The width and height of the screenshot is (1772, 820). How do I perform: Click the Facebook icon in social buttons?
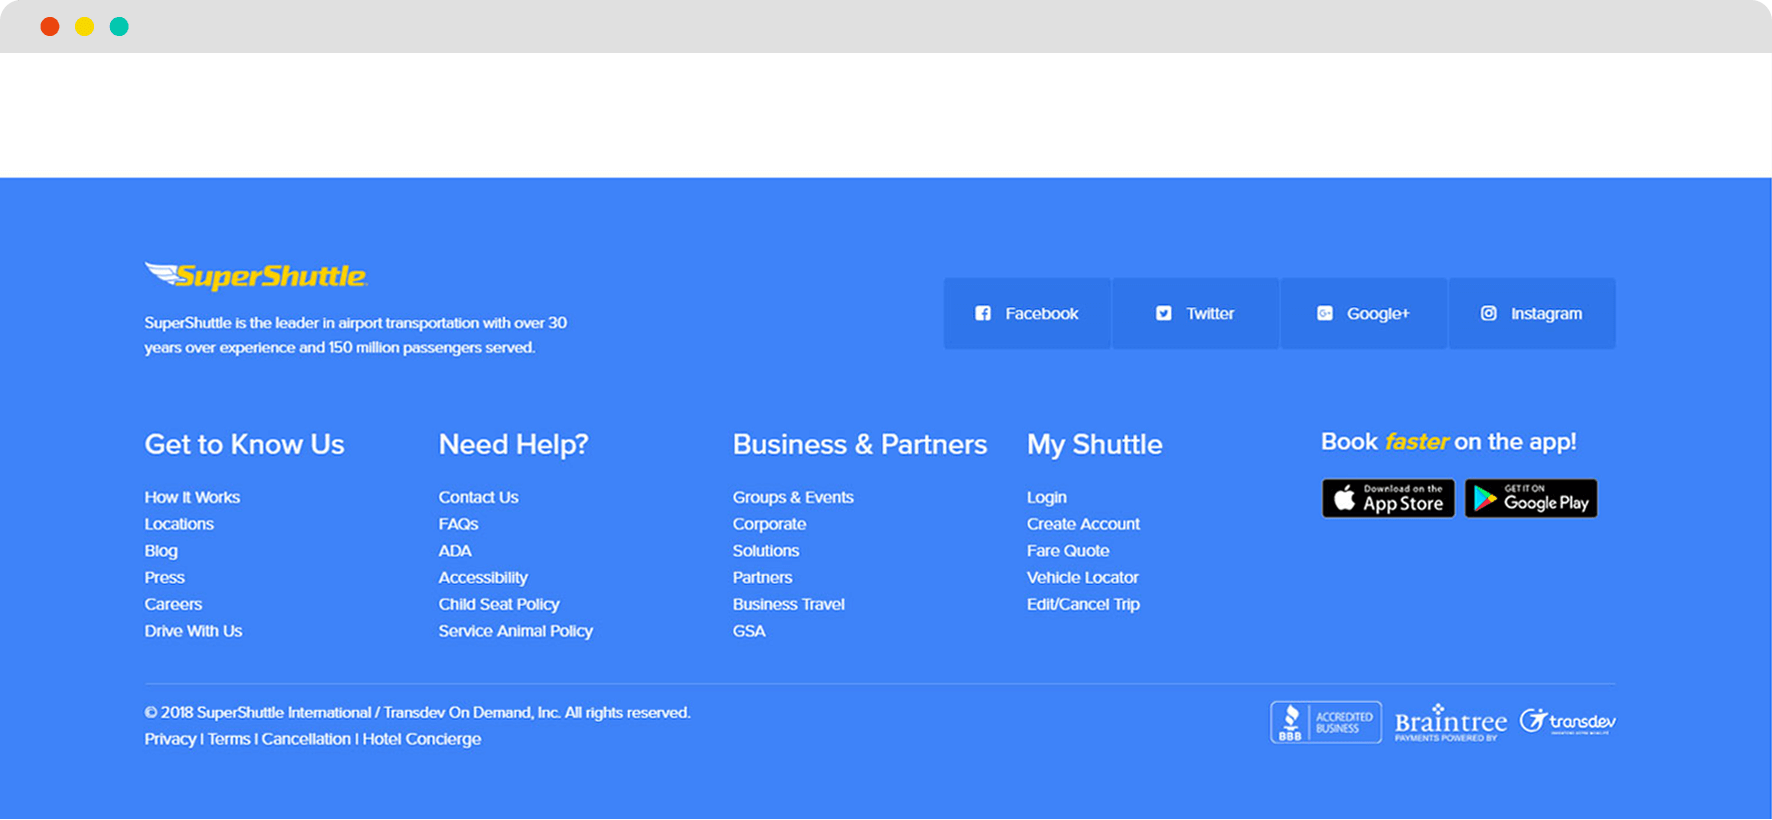coord(983,314)
